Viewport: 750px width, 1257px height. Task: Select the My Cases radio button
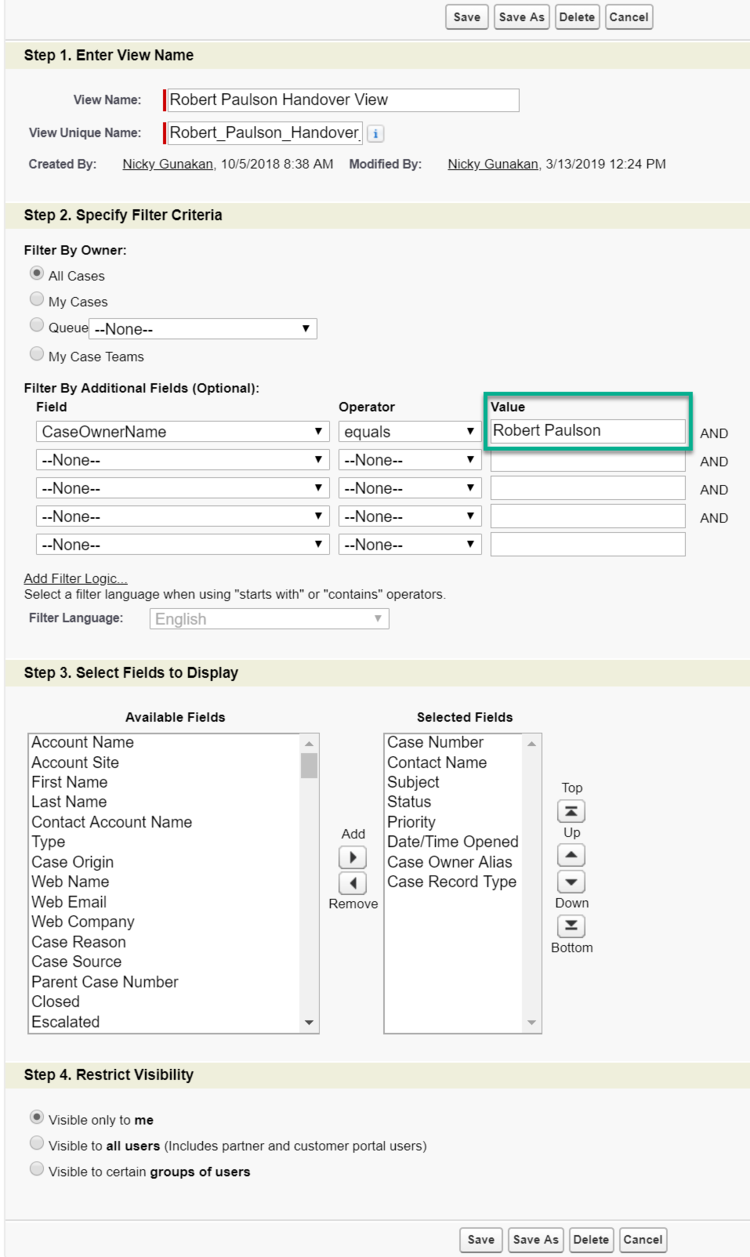37,300
